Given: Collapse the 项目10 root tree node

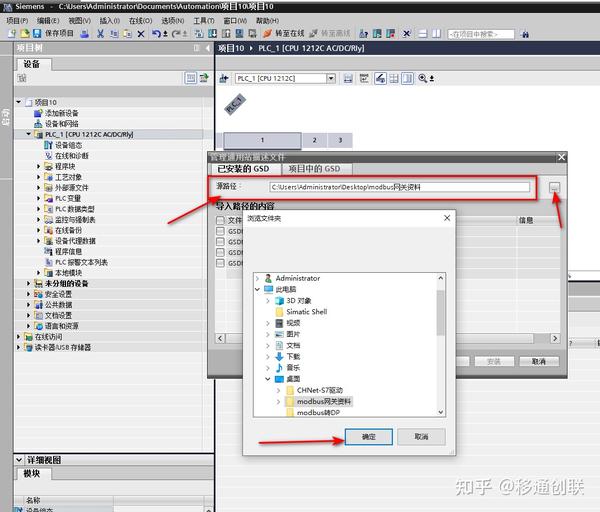Looking at the screenshot, I should click(18, 102).
